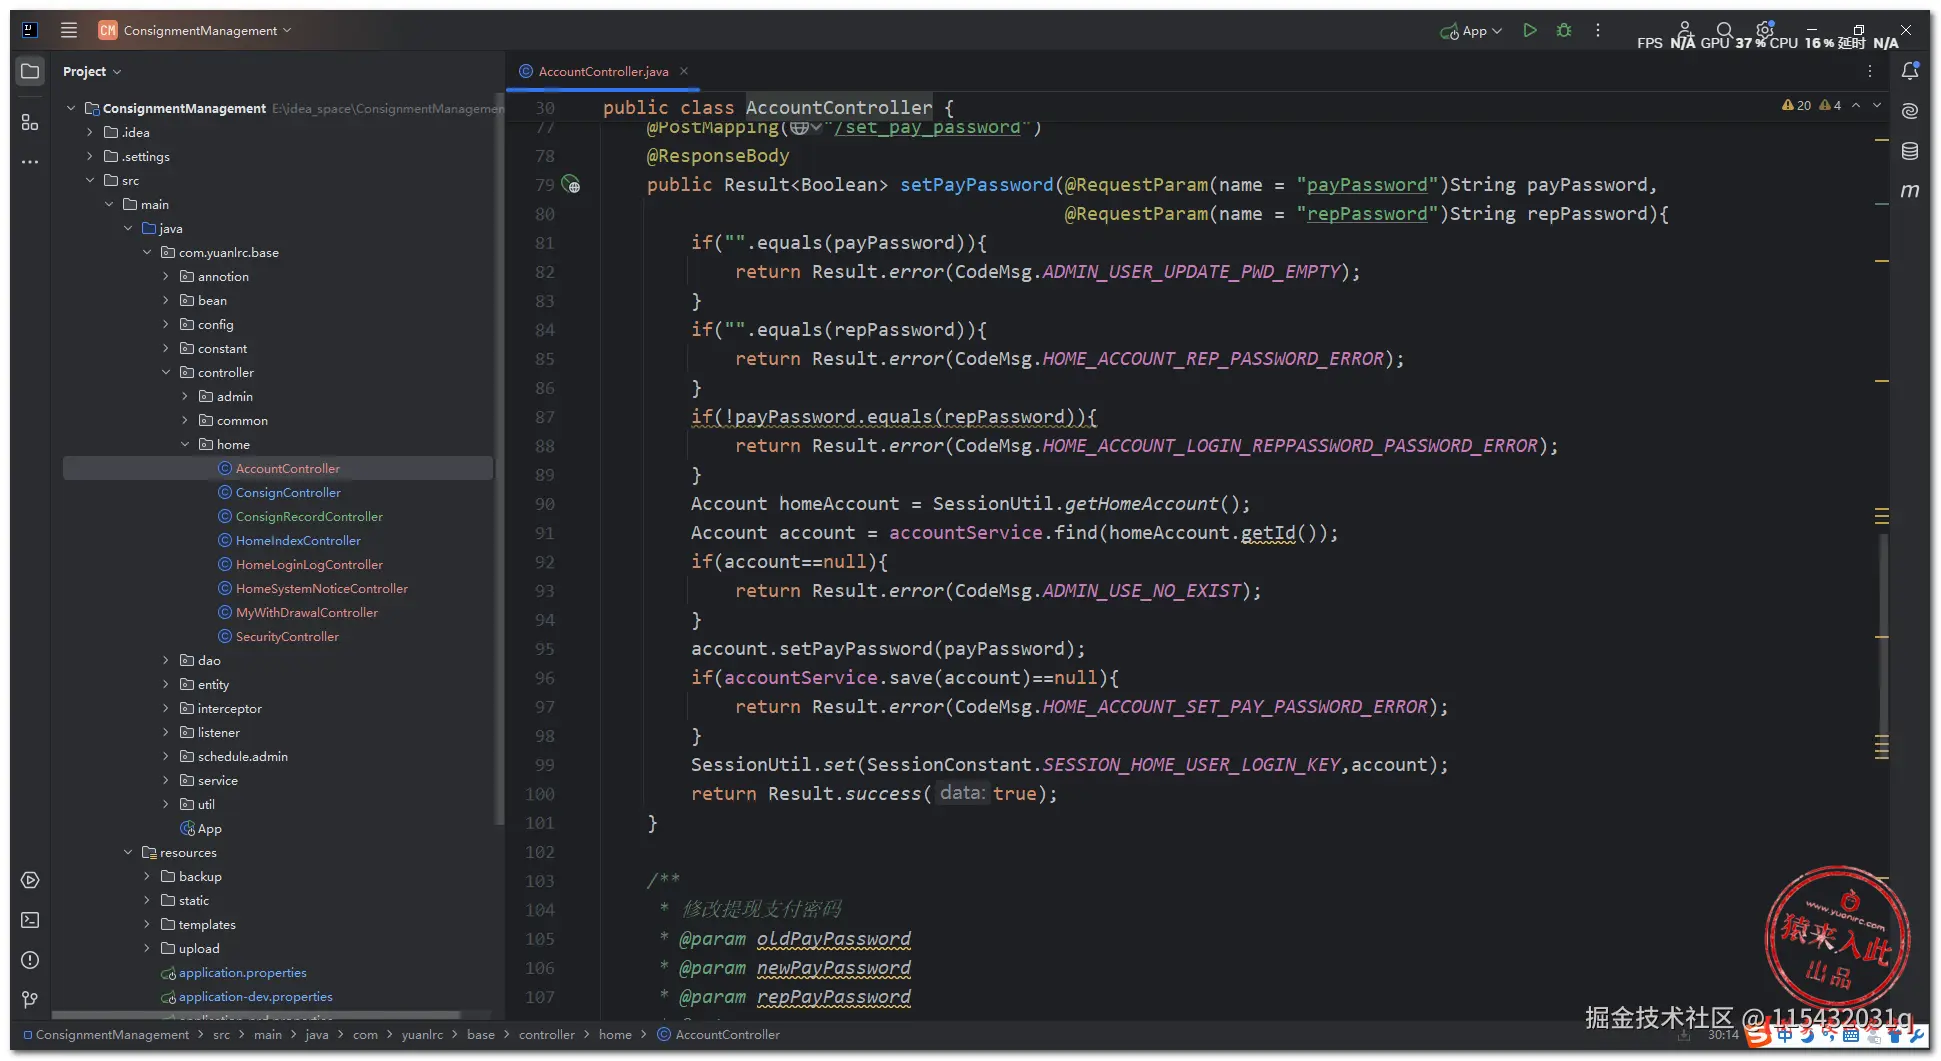Go to next highlighted problem arrow

click(x=1877, y=105)
